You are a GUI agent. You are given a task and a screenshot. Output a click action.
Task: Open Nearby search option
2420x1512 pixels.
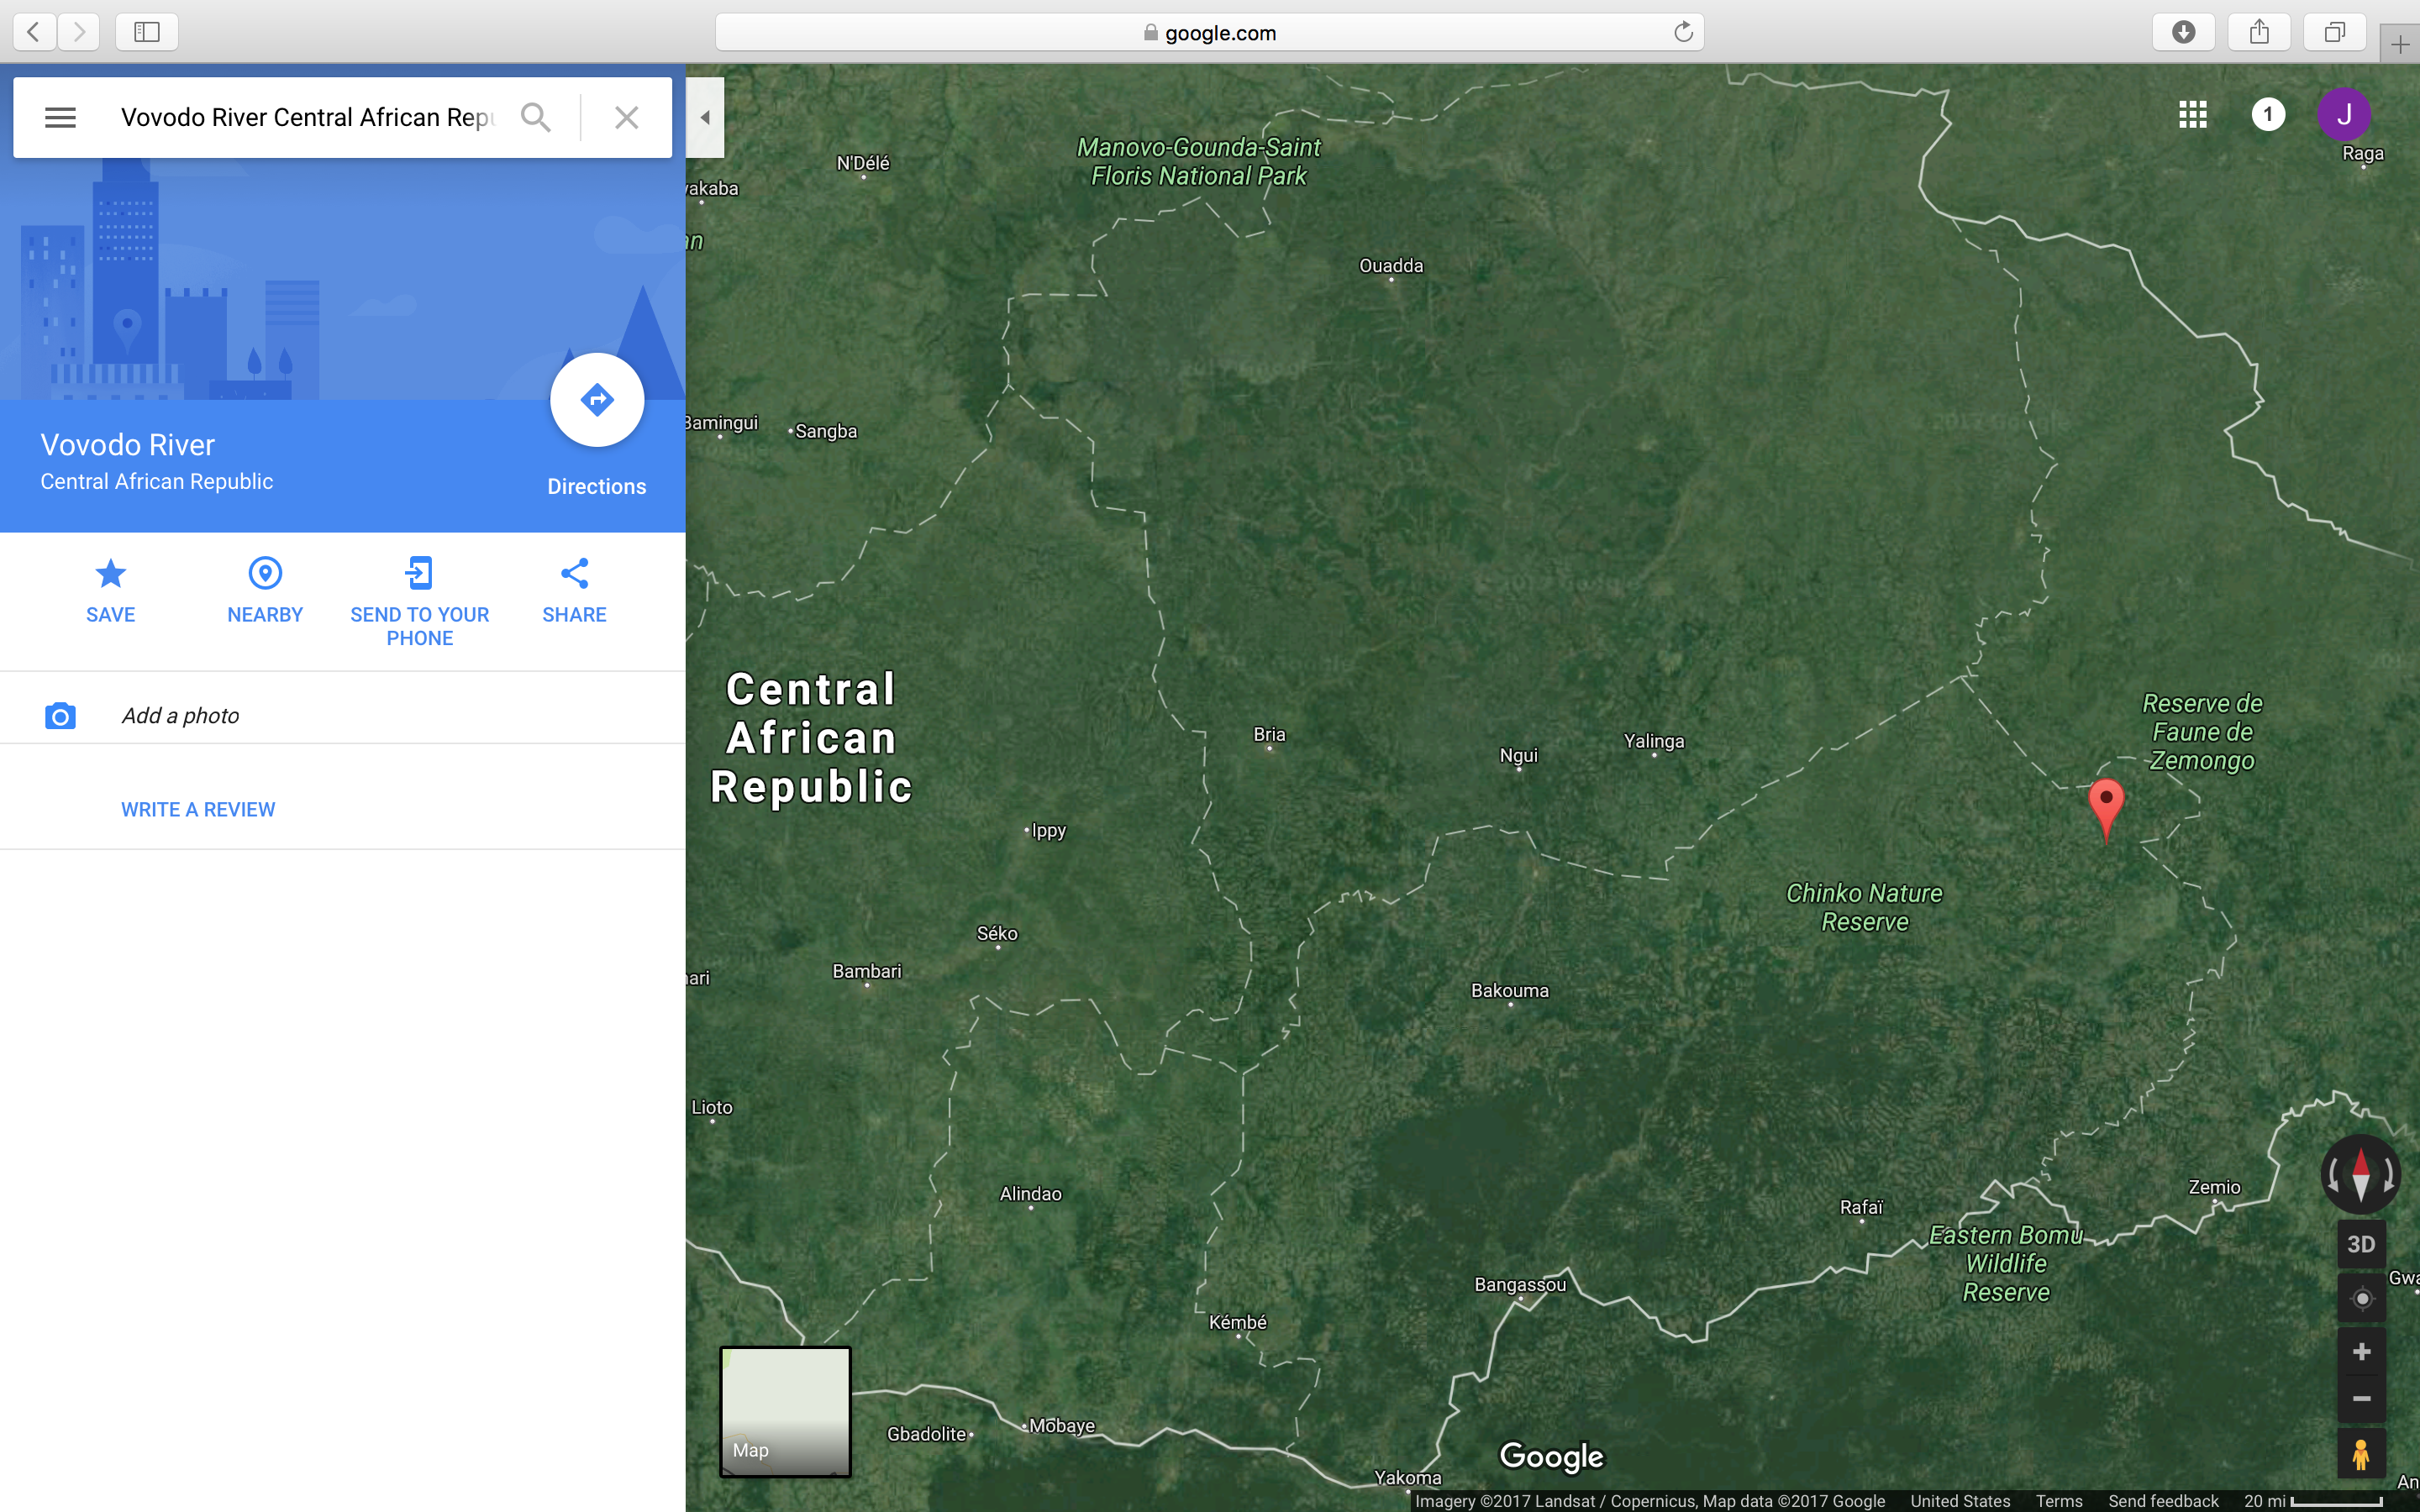point(265,590)
